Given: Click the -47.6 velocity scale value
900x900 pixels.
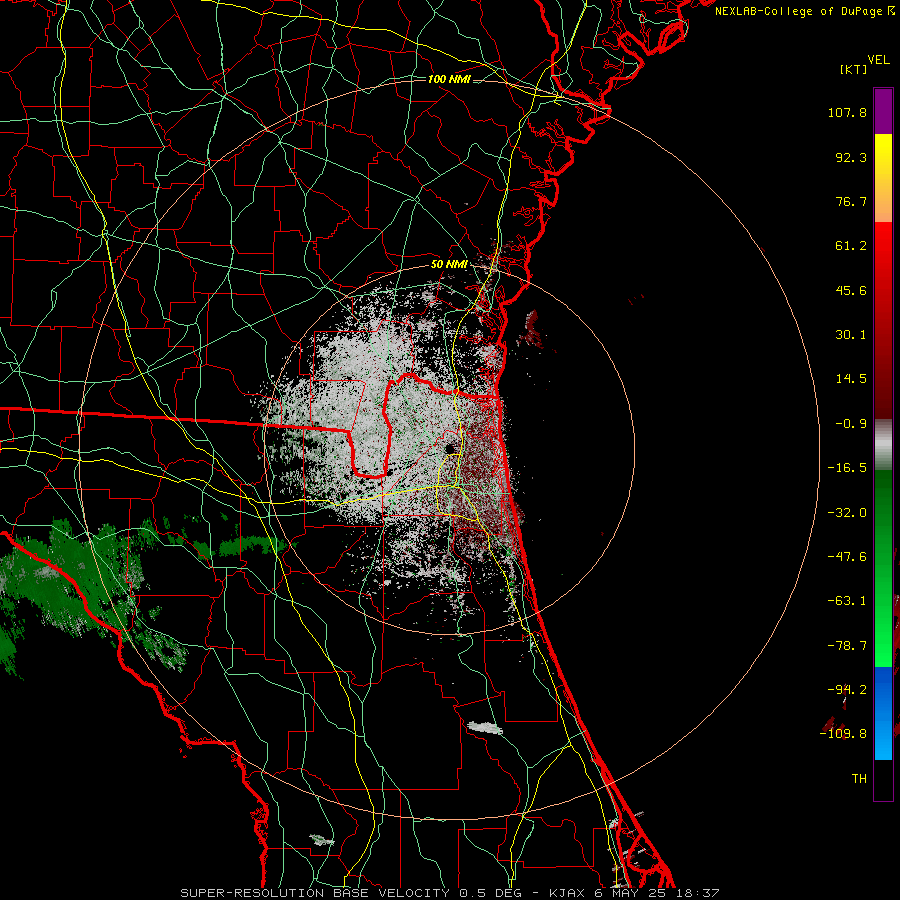Looking at the screenshot, I should (847, 557).
